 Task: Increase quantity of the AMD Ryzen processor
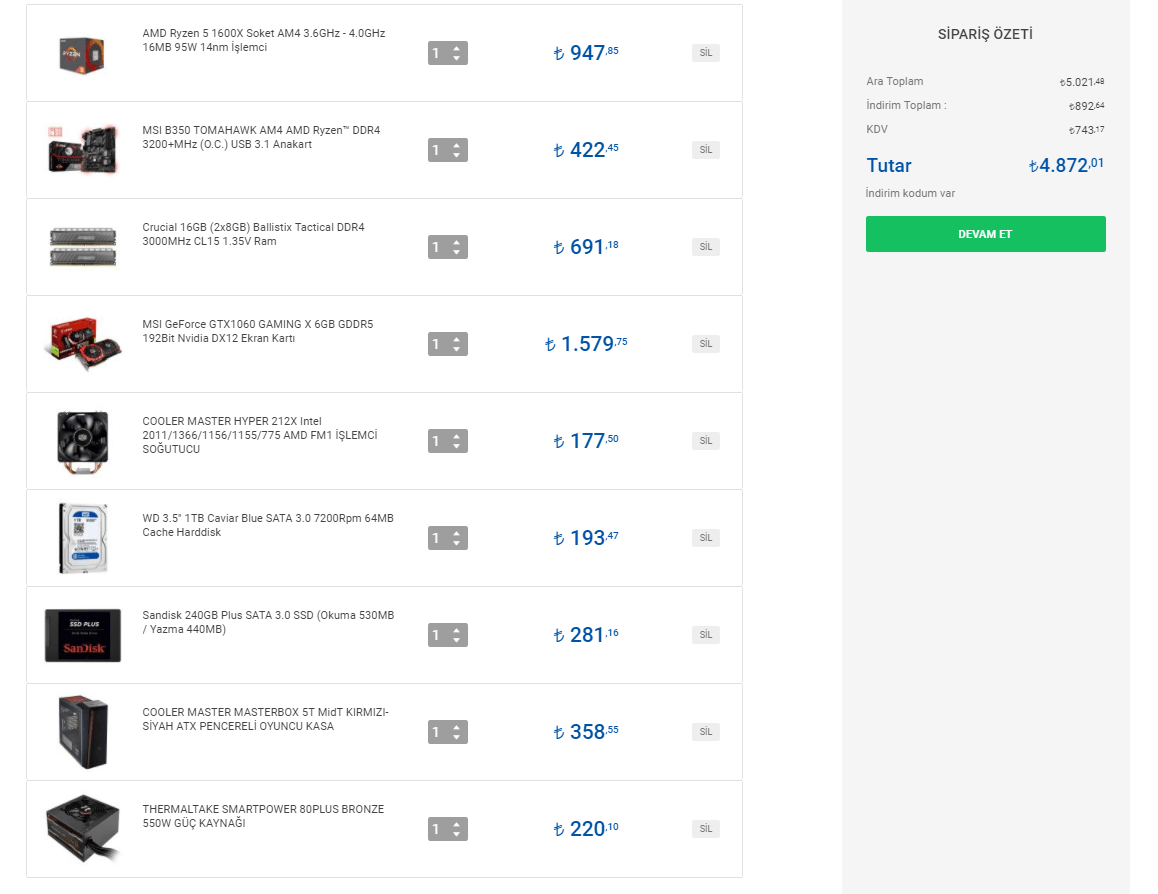click(457, 48)
